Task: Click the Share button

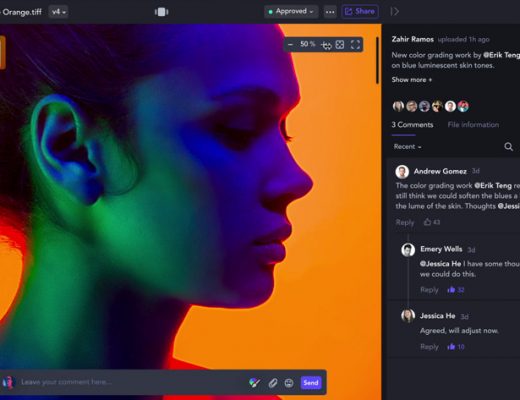Action: point(360,12)
